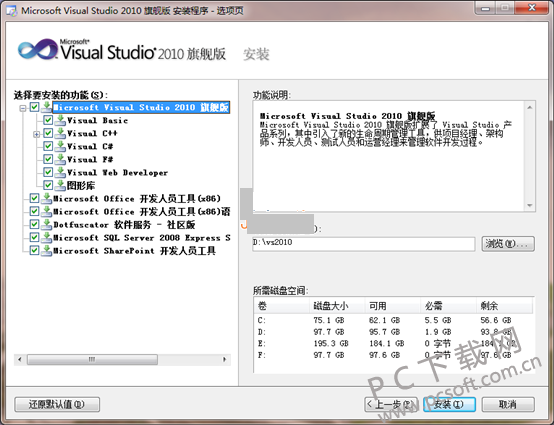Browse for install path with 浏览 button

tap(508, 244)
